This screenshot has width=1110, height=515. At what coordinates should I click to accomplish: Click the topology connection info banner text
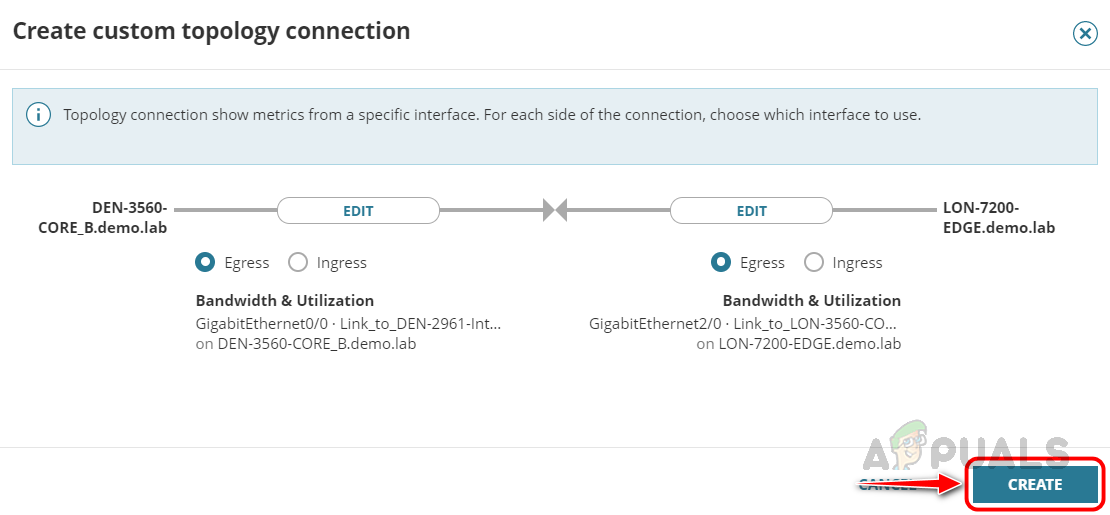point(492,115)
